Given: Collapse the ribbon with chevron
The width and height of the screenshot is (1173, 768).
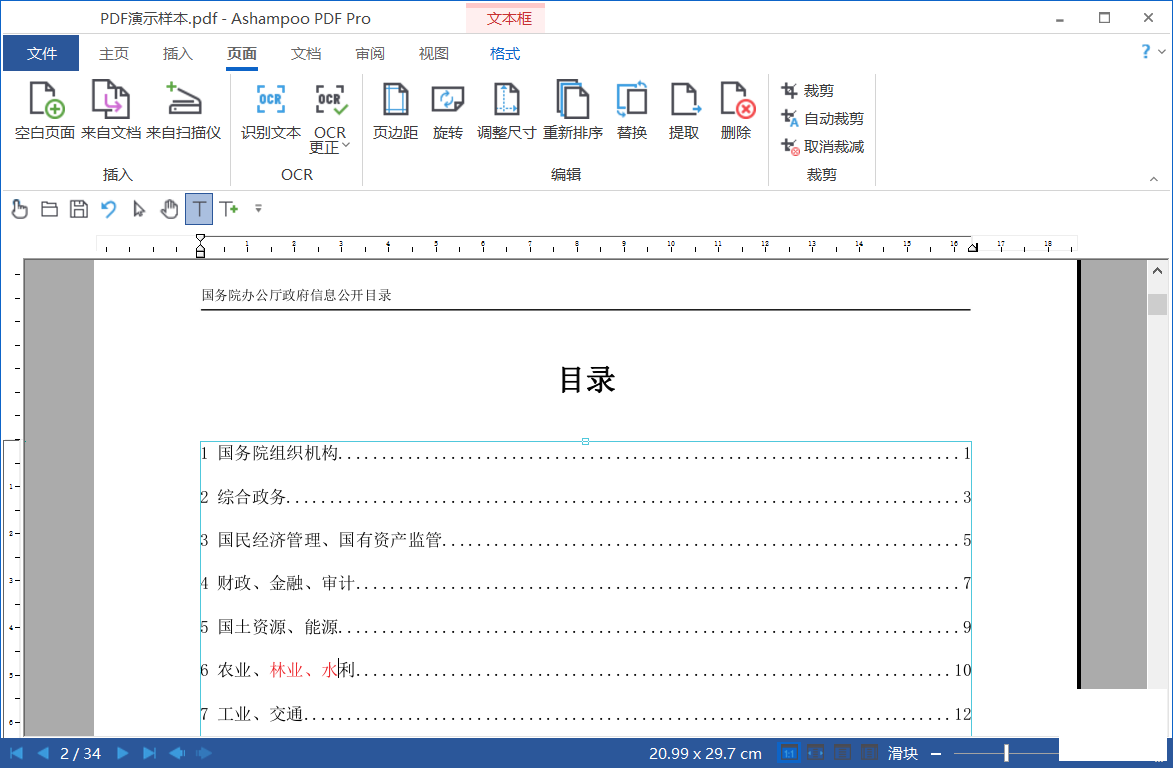Looking at the screenshot, I should [1154, 179].
